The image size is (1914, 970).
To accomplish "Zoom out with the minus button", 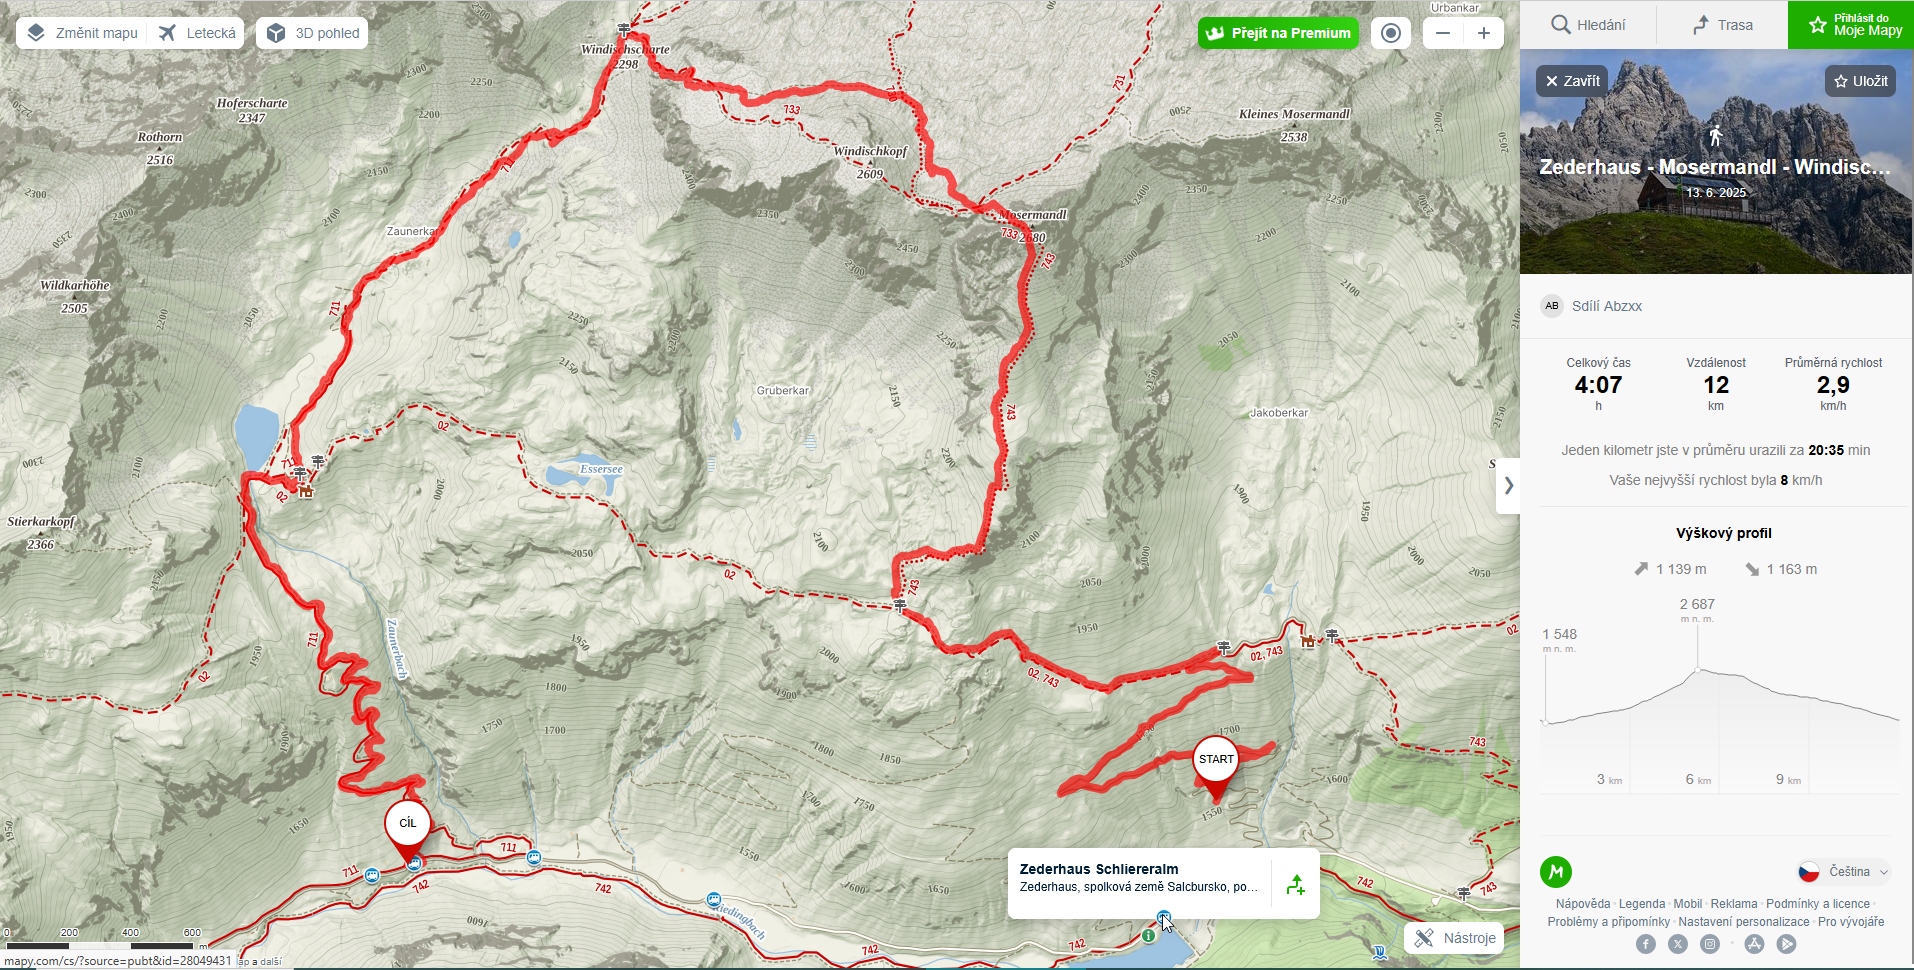I will pyautogui.click(x=1442, y=33).
